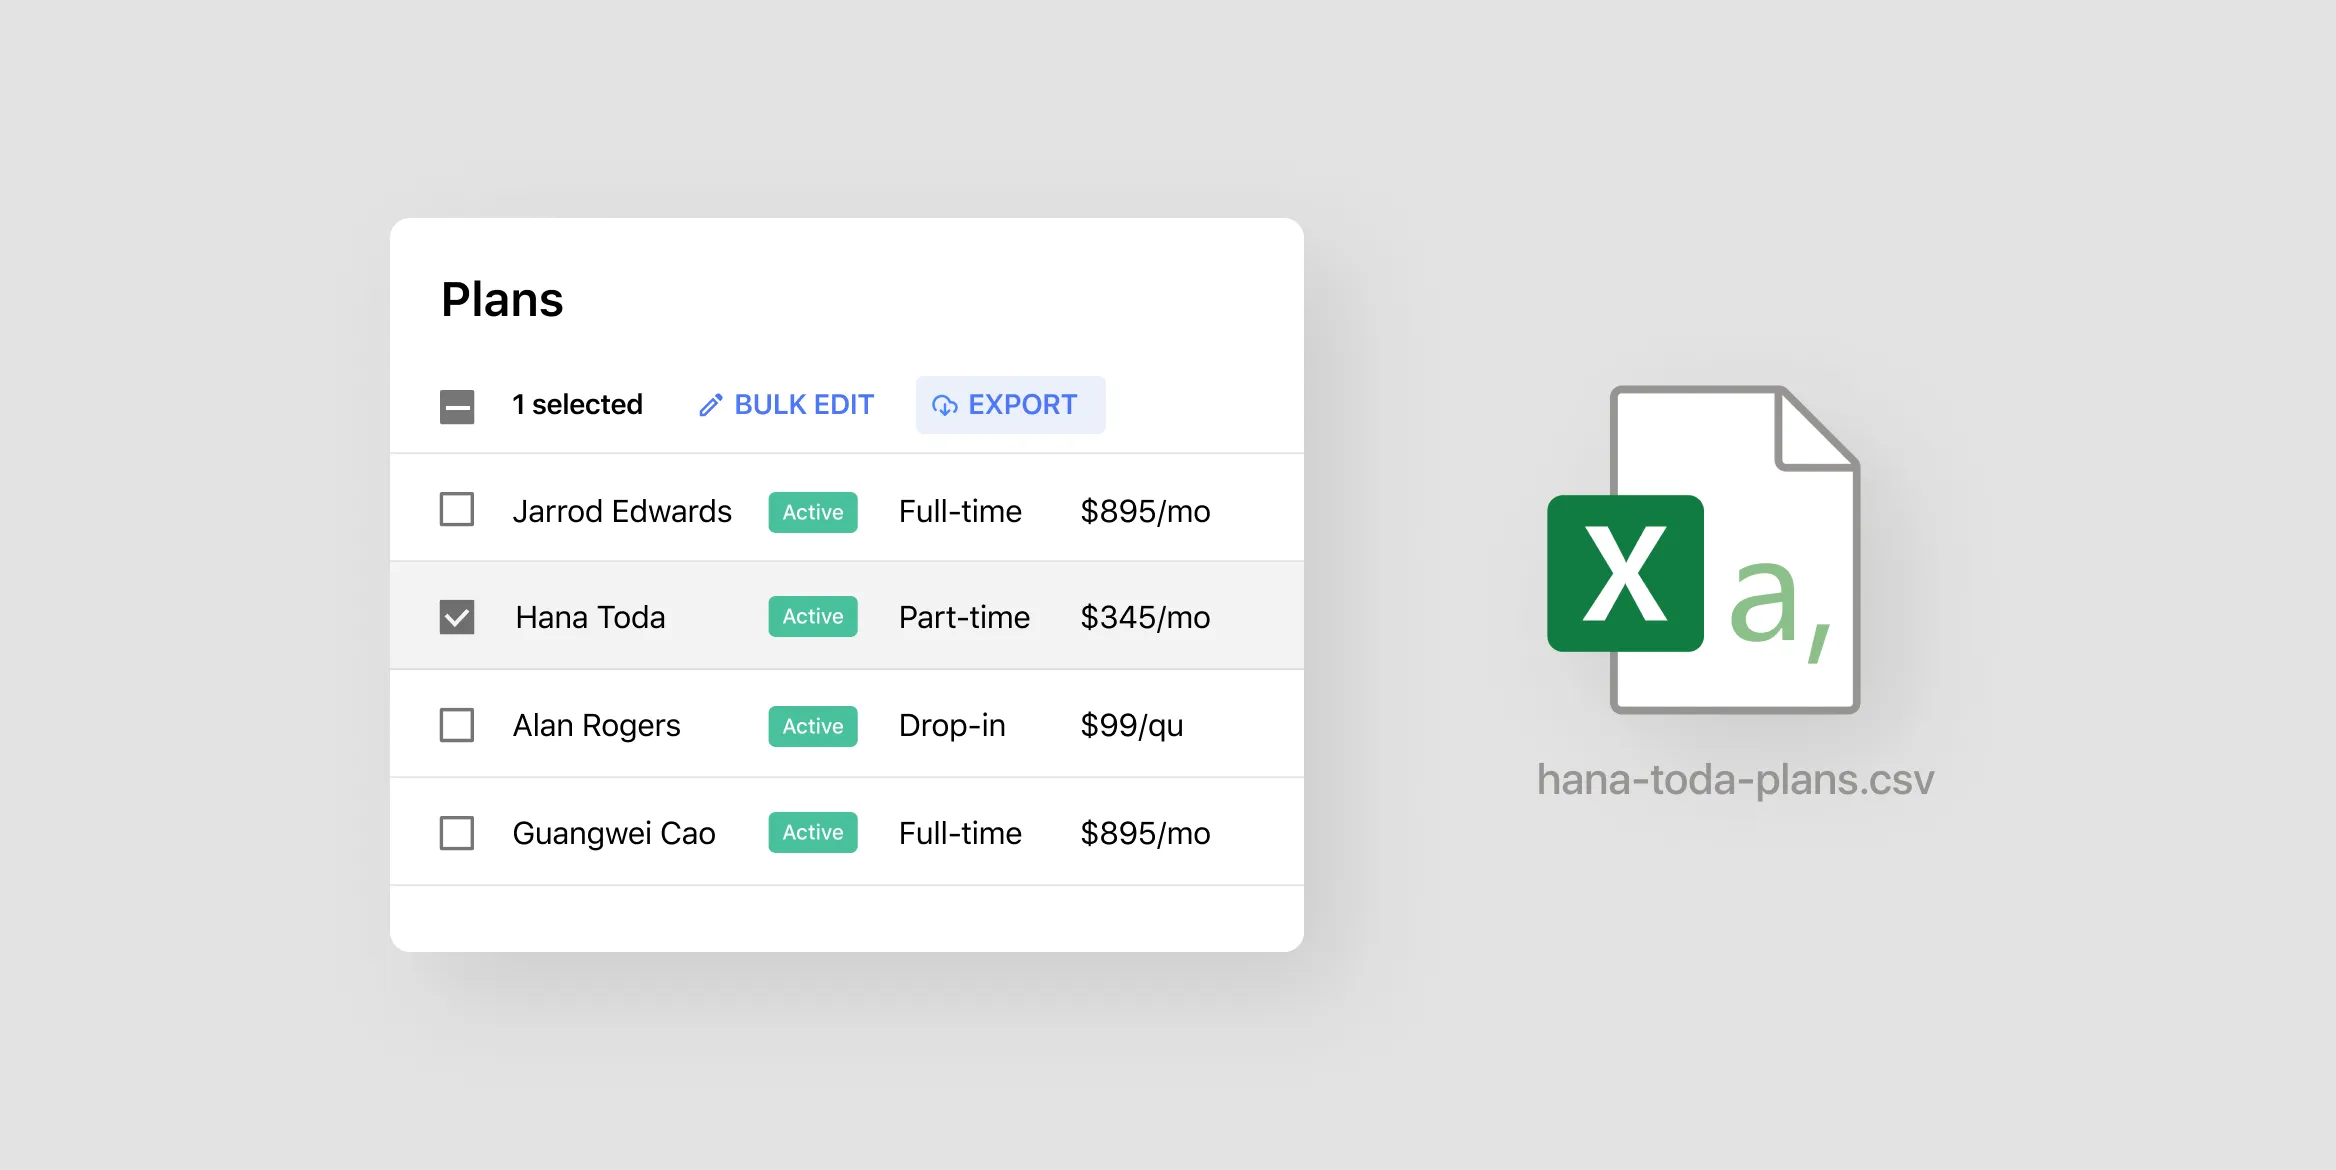Screen dimensions: 2336x1170
Task: Select the name Guangwei Cao
Action: point(614,833)
